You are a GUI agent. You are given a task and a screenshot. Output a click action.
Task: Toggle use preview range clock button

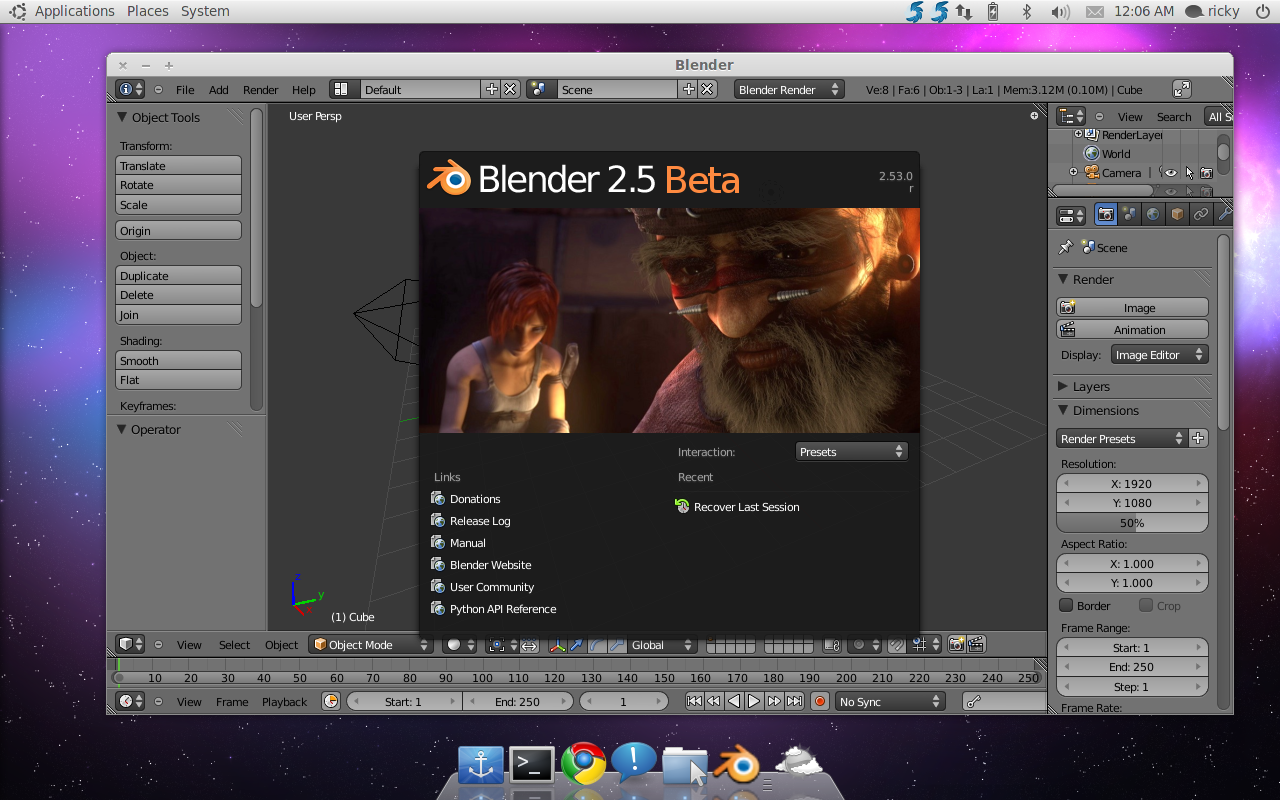click(x=331, y=701)
